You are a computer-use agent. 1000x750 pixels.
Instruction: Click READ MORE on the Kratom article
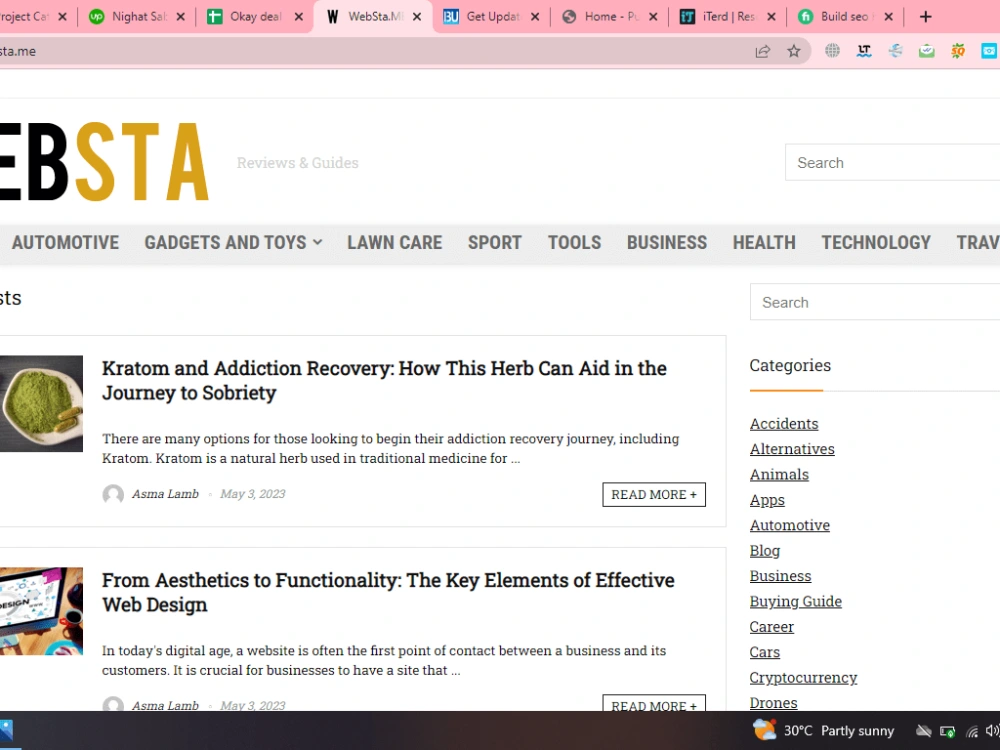click(x=654, y=494)
